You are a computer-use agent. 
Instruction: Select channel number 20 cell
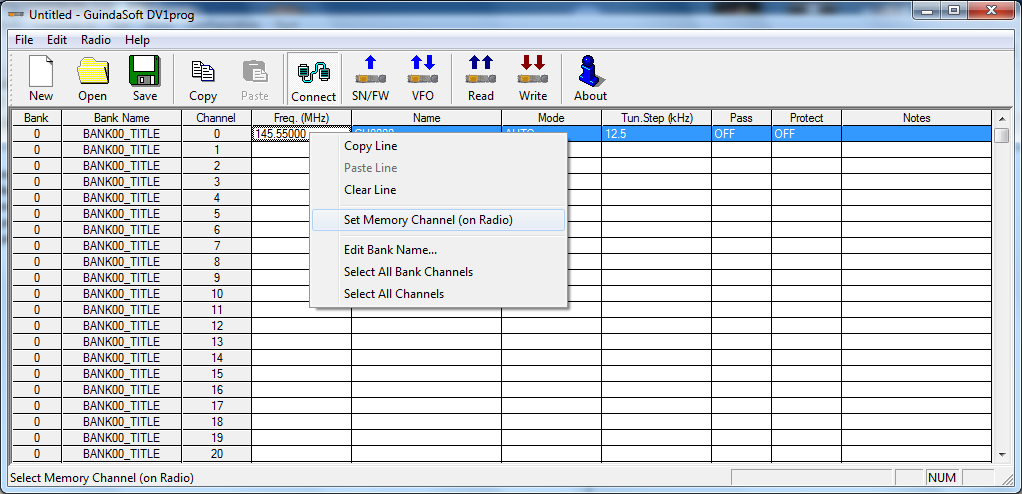pos(216,454)
